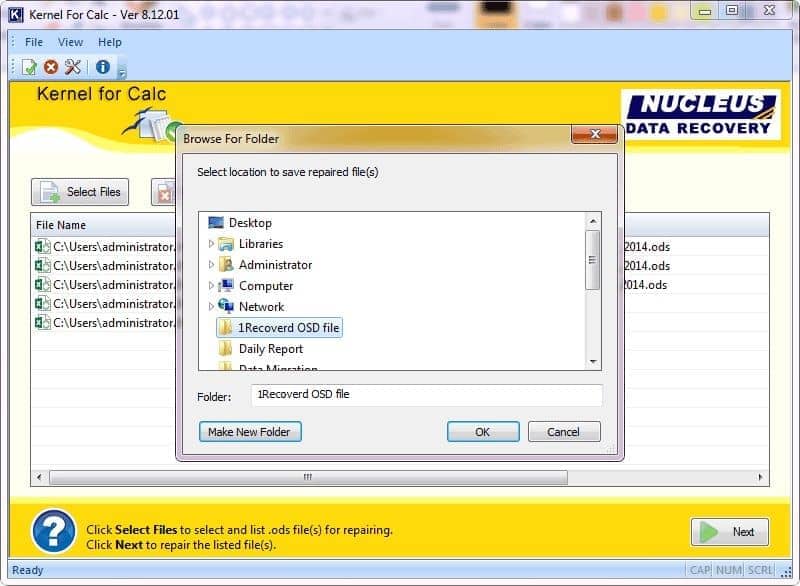Viewport: 800px width, 586px height.
Task: Click the second .ods file icon in list
Action: [x=42, y=266]
